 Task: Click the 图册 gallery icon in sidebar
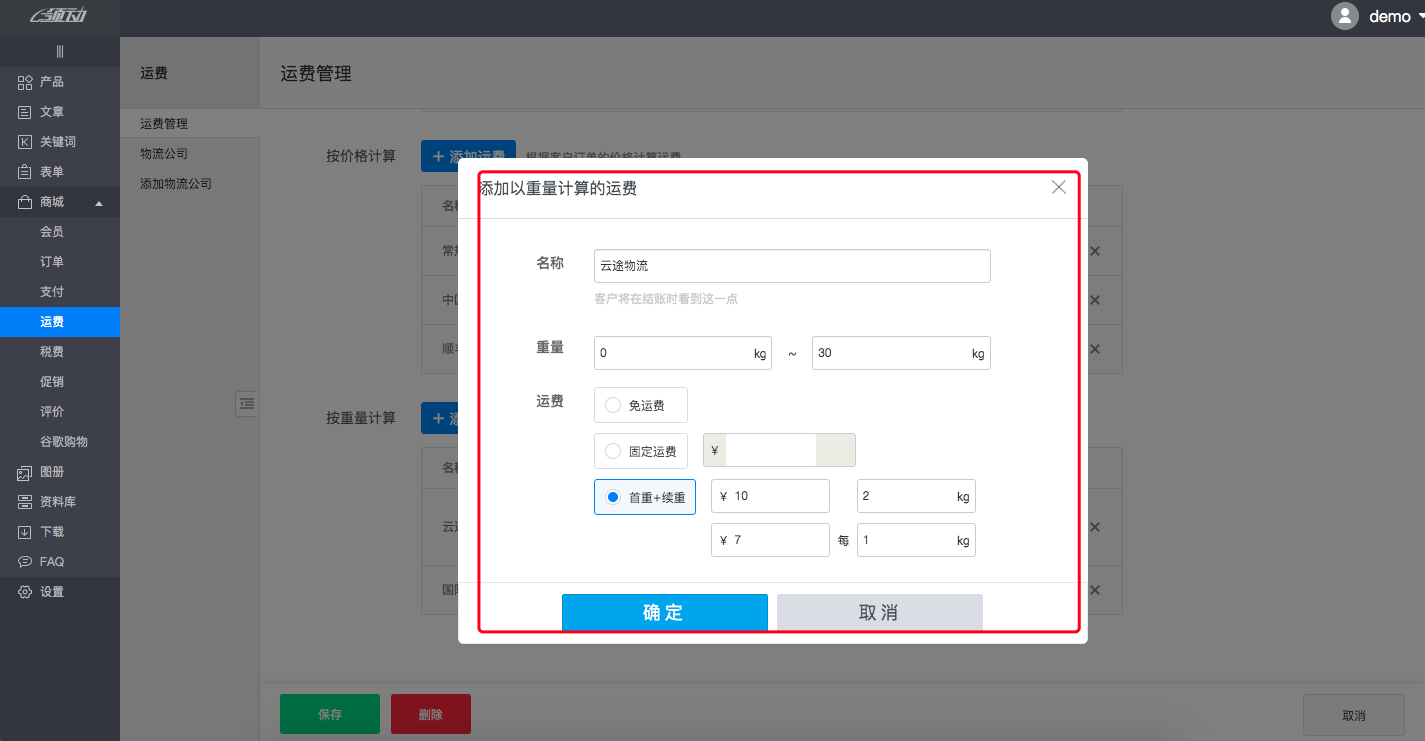[x=26, y=472]
